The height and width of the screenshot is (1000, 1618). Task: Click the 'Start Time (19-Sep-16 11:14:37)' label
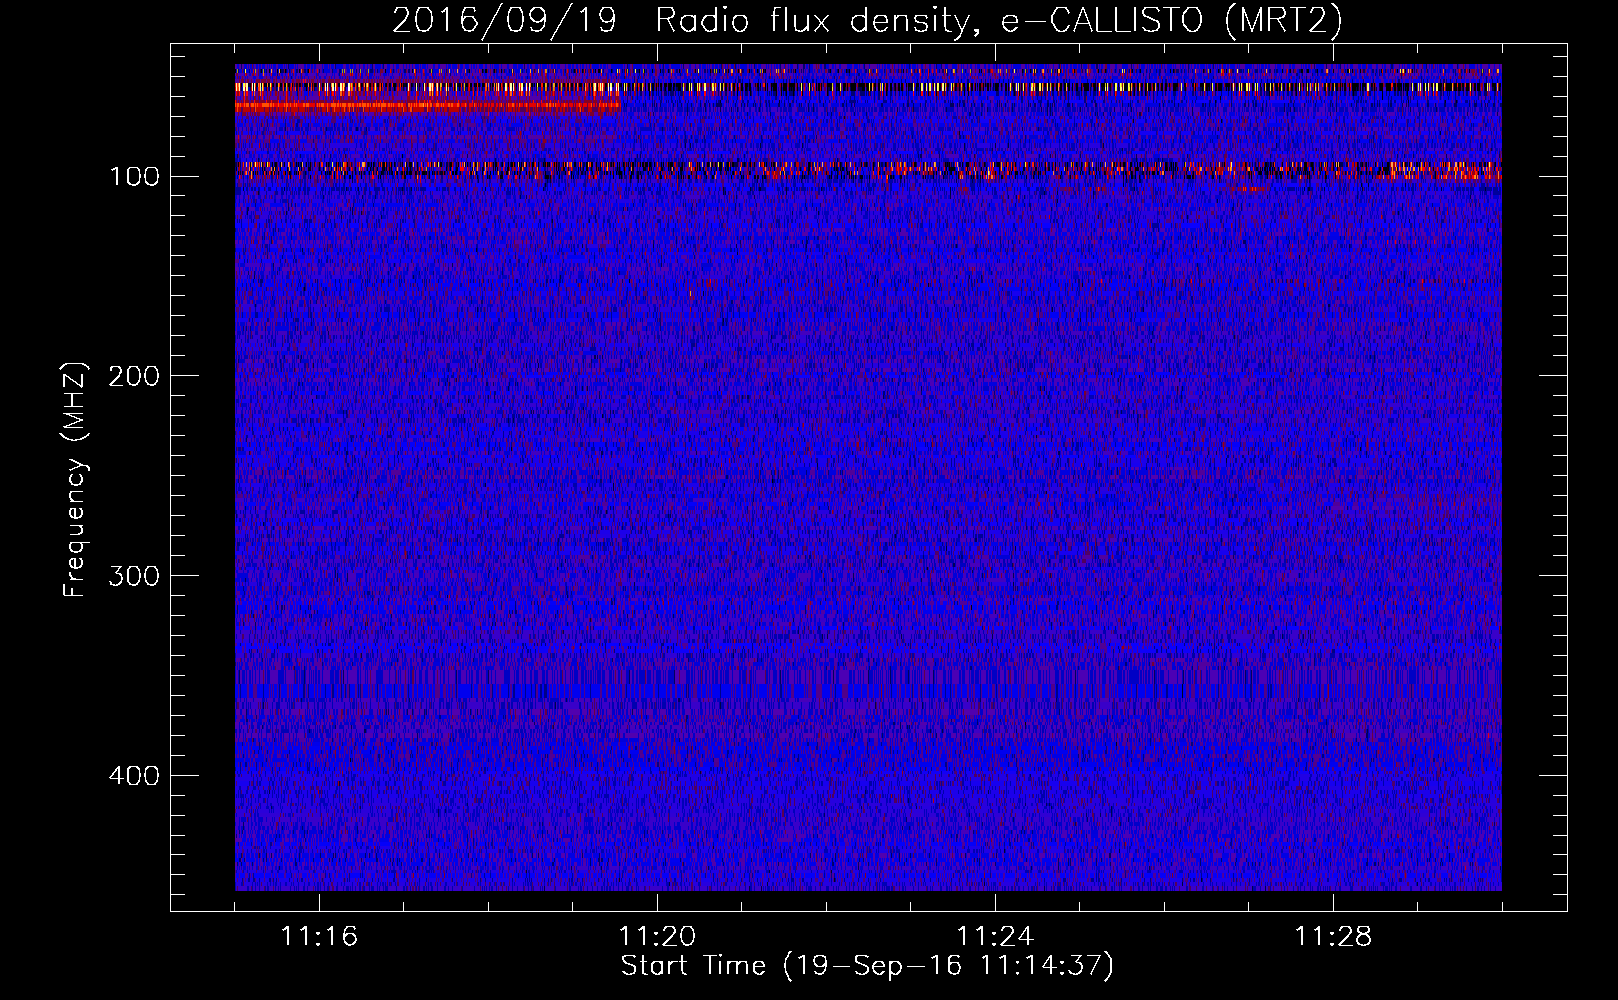[x=867, y=966]
